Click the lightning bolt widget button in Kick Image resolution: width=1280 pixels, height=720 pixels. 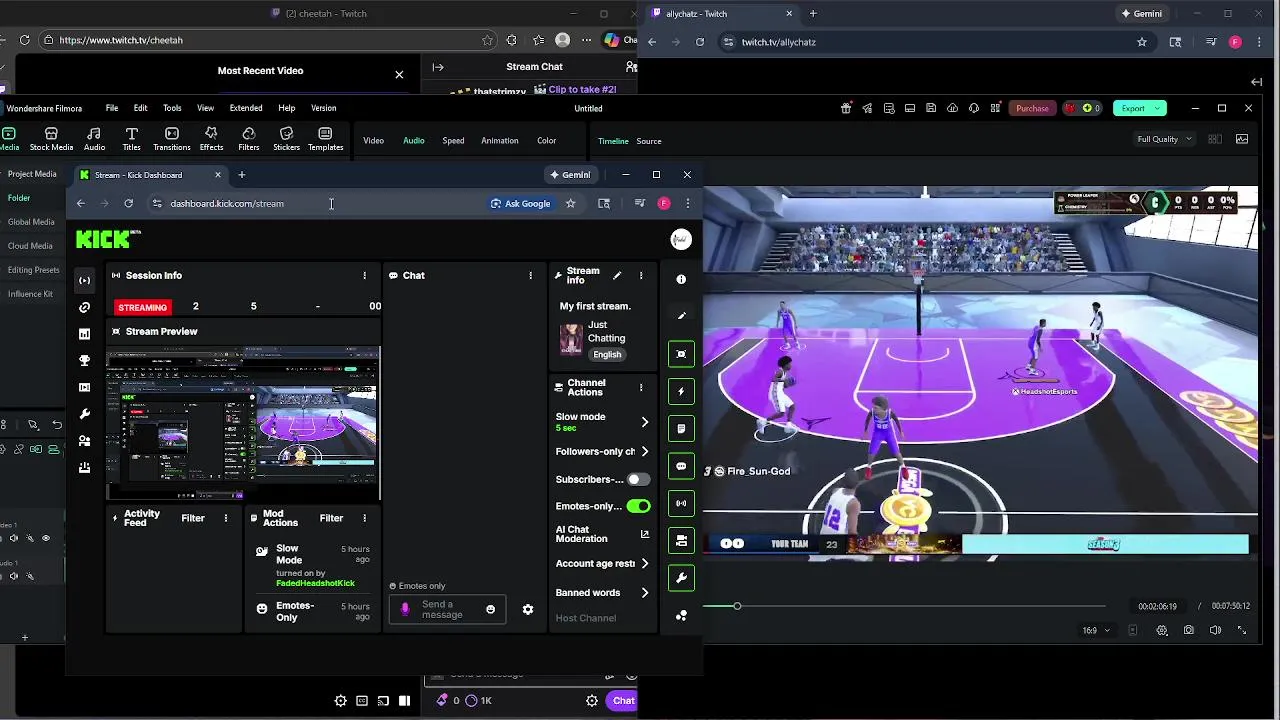(681, 391)
